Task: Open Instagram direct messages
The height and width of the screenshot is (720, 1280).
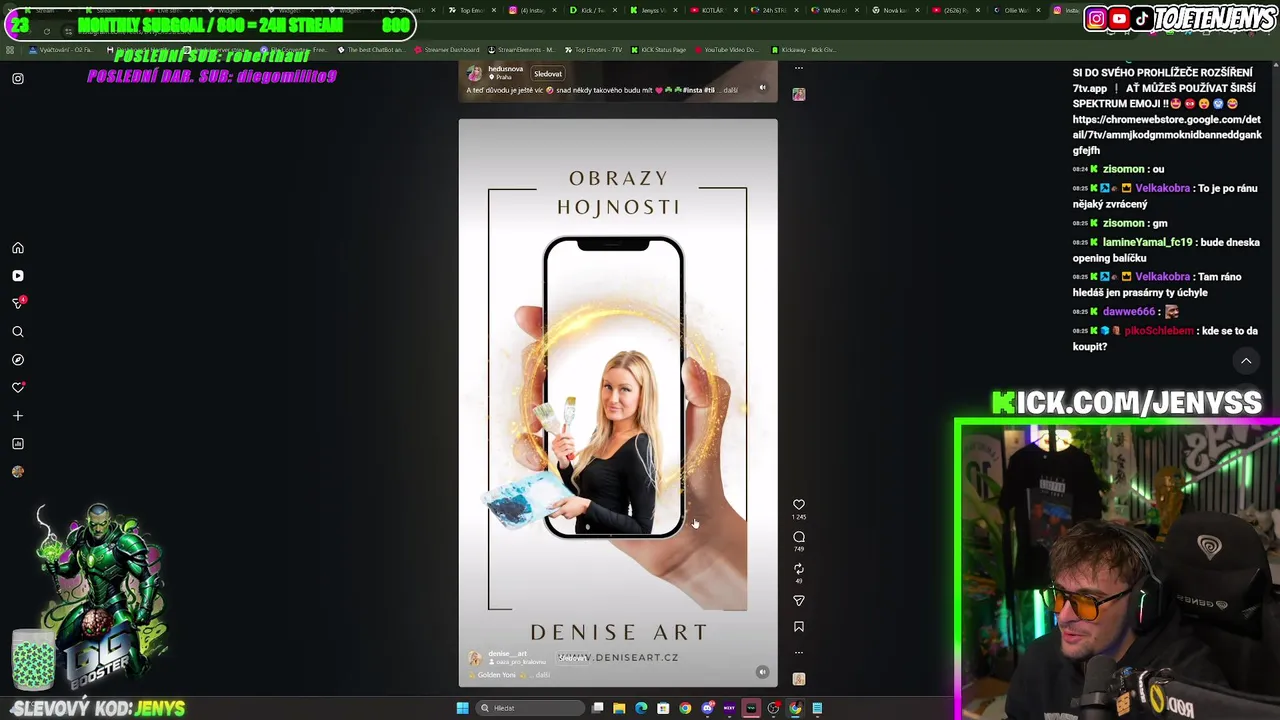Action: click(18, 303)
